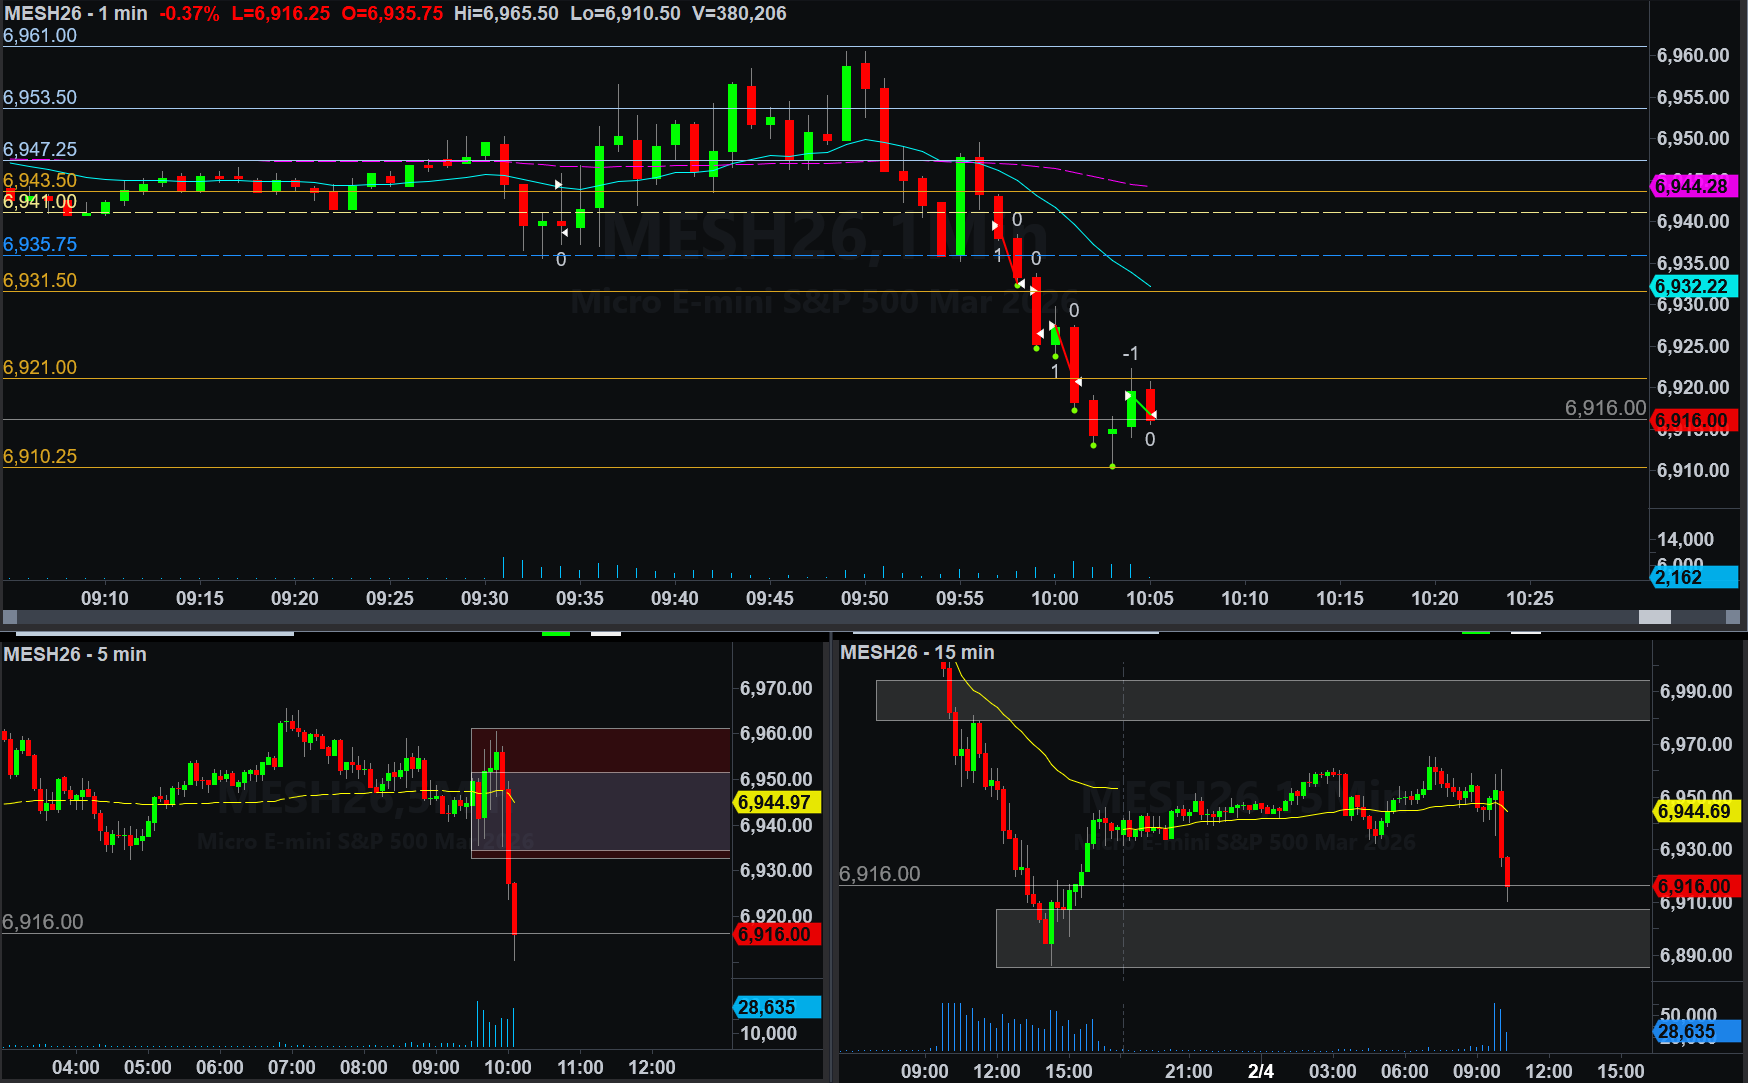The image size is (1748, 1083).
Task: Click the blue 2,162 volume tag
Action: click(1693, 577)
